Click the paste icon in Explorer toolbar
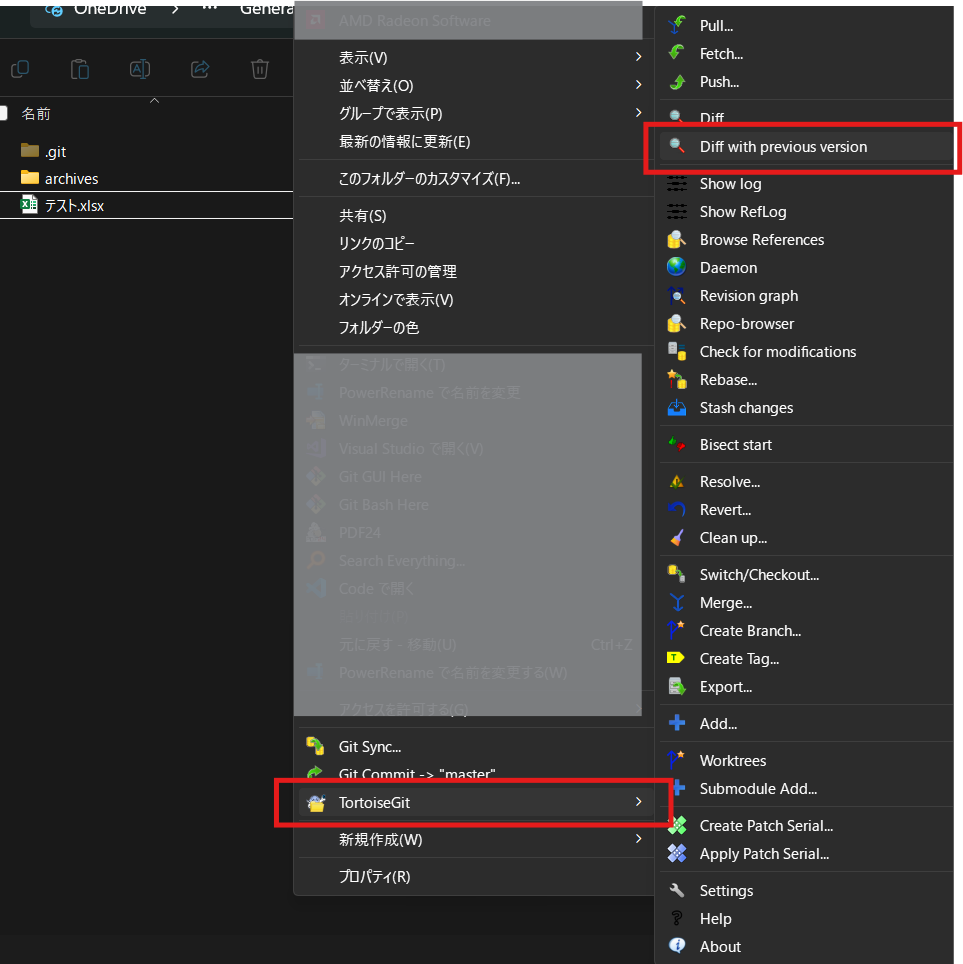 pyautogui.click(x=79, y=69)
